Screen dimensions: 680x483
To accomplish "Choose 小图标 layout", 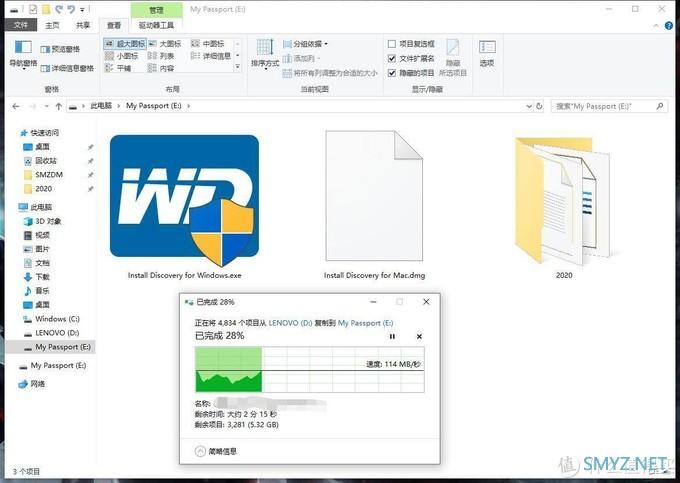I will (122, 56).
